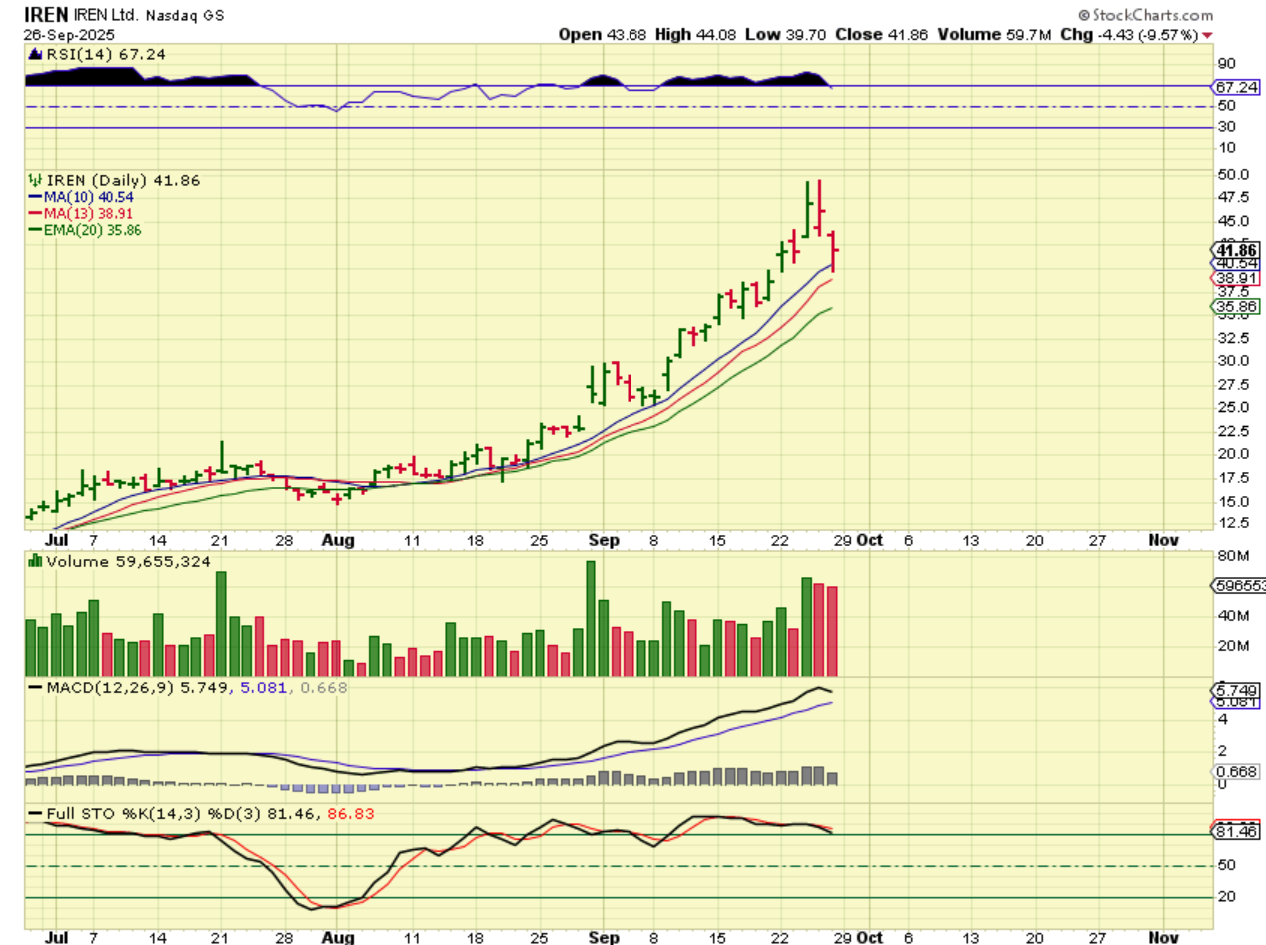Viewport: 1266px width, 945px height.
Task: Click the Nasdaq GS exchange label
Action: pos(183,16)
